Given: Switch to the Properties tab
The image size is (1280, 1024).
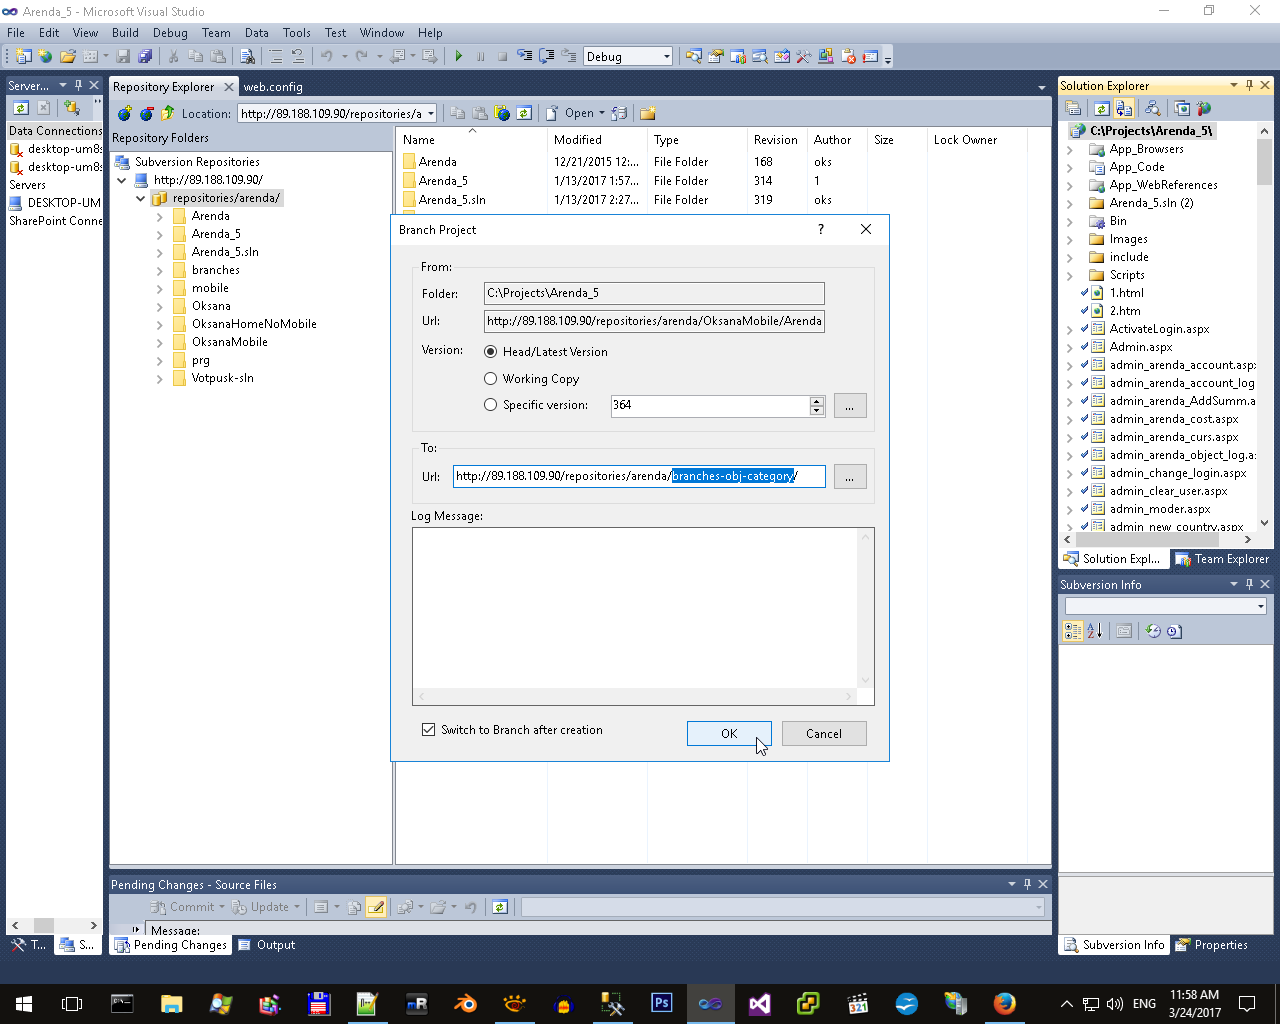Looking at the screenshot, I should (1212, 945).
